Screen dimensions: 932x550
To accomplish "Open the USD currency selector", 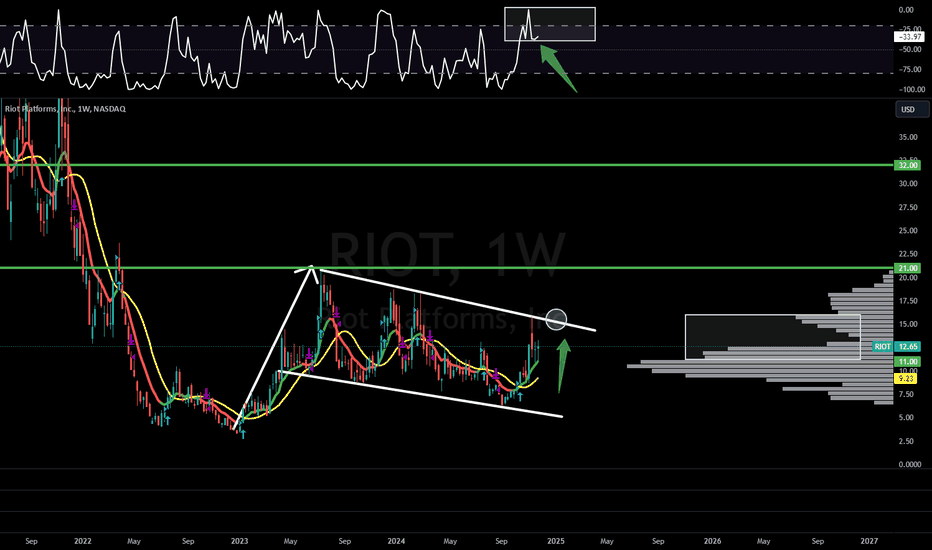I will tap(912, 109).
